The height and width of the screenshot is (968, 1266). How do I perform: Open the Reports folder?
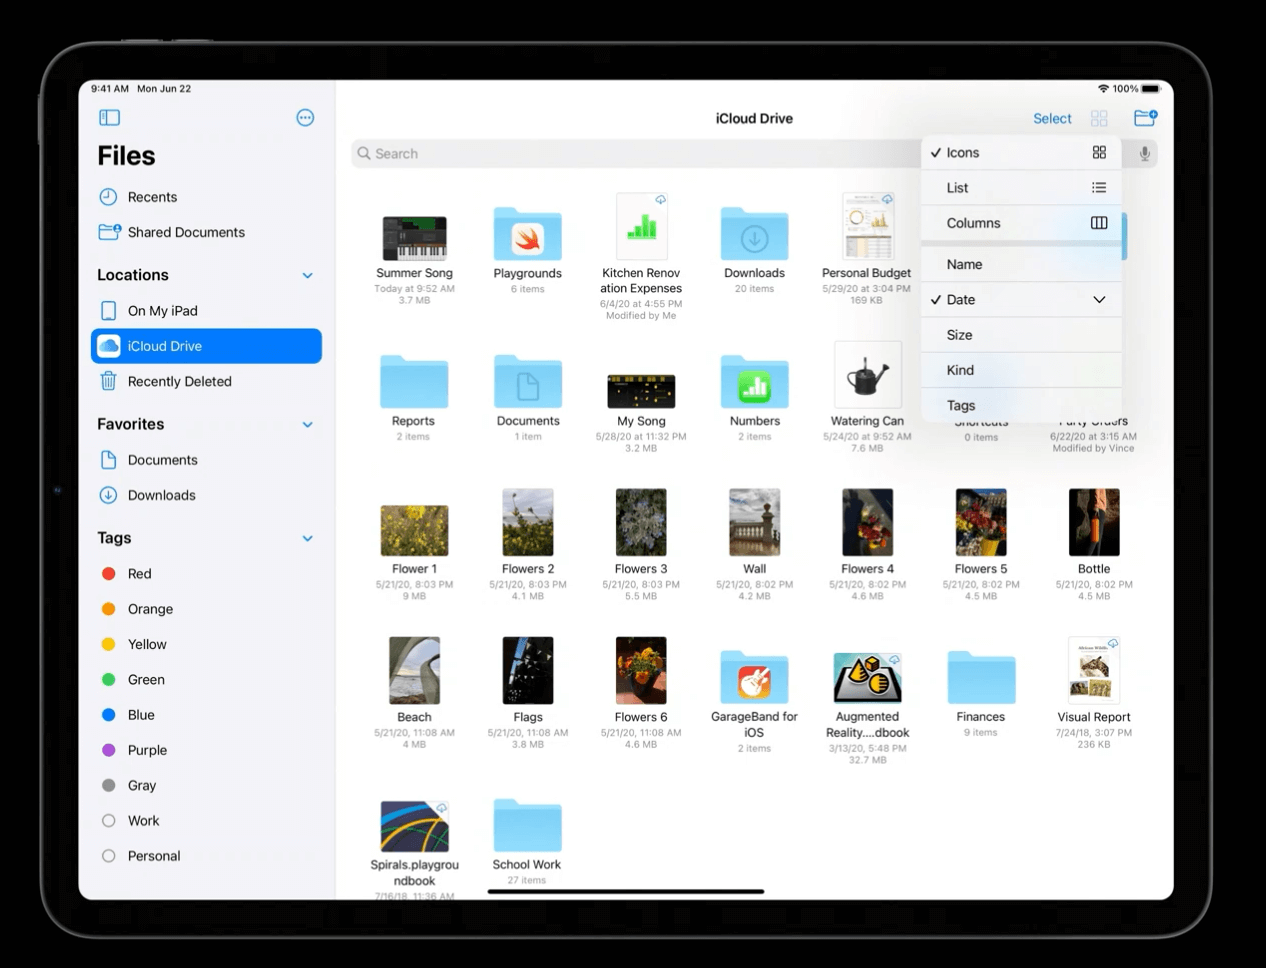[414, 381]
